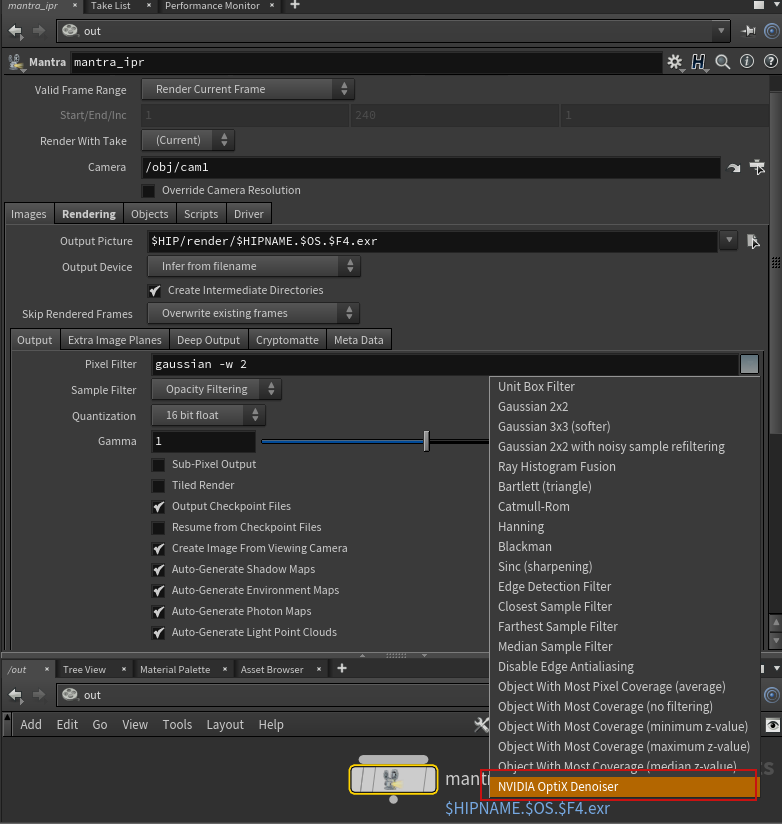Image resolution: width=782 pixels, height=824 pixels.
Task: Enable Tiled Render checkbox
Action: click(158, 486)
